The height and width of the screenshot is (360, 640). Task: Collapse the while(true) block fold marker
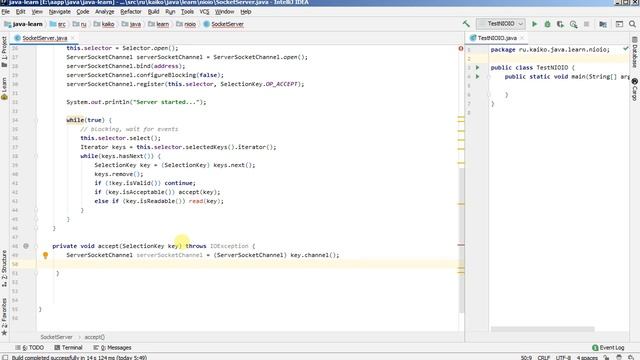pyautogui.click(x=36, y=120)
